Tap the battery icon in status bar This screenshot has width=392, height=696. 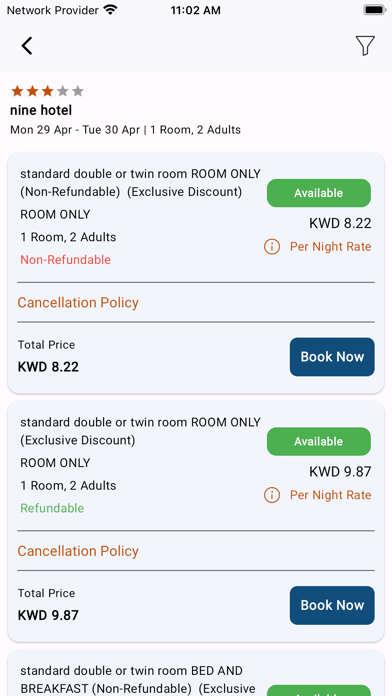375,10
